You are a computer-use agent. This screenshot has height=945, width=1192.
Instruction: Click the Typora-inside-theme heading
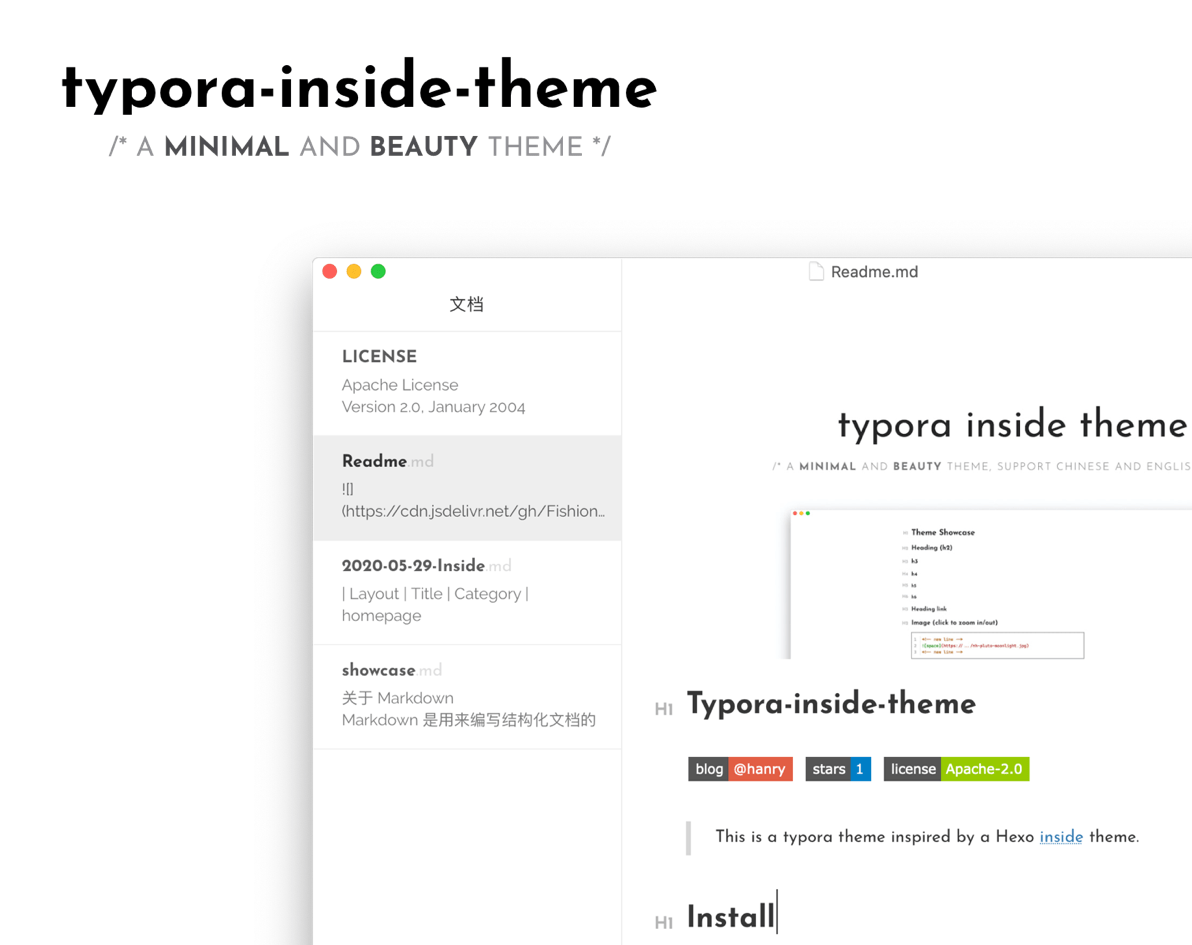click(x=831, y=703)
